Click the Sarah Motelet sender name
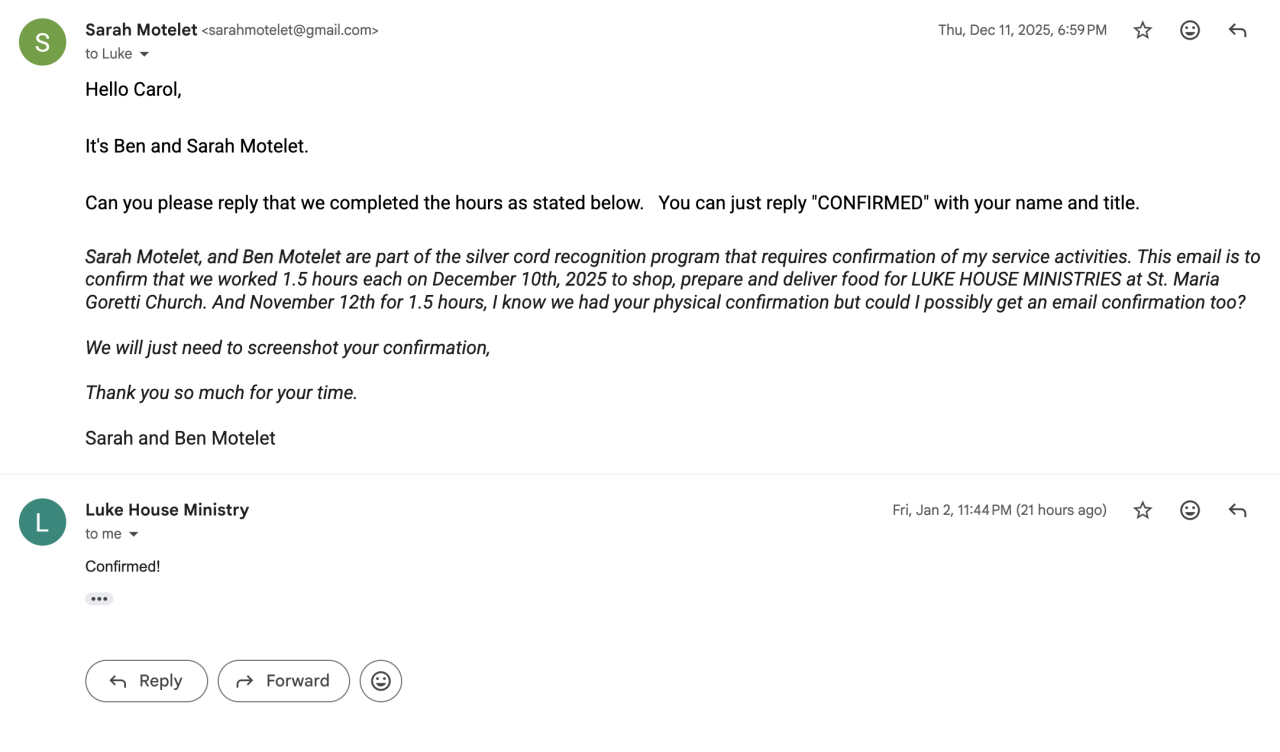The height and width of the screenshot is (752, 1280). pos(141,30)
